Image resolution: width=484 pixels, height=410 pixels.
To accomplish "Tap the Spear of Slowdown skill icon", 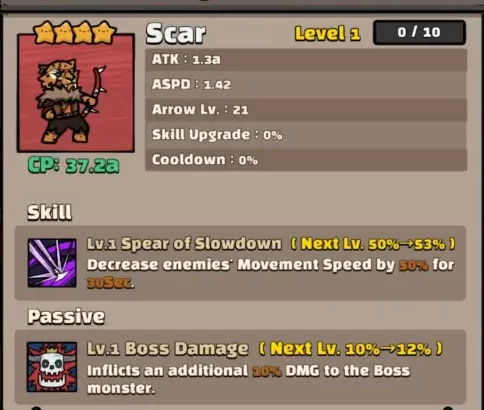I will click(x=52, y=263).
